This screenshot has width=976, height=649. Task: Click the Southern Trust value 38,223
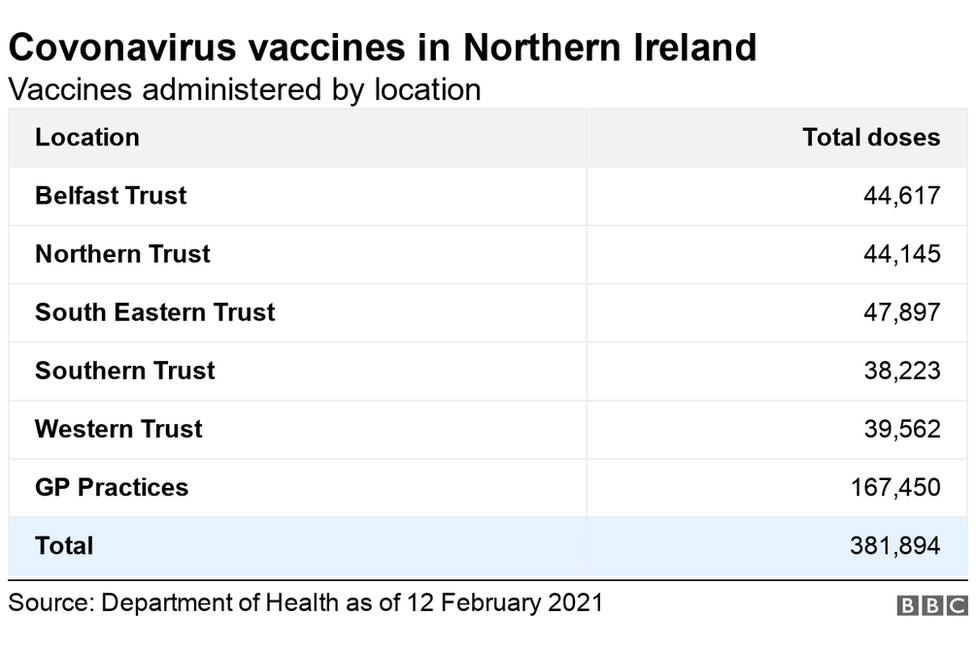click(x=901, y=371)
